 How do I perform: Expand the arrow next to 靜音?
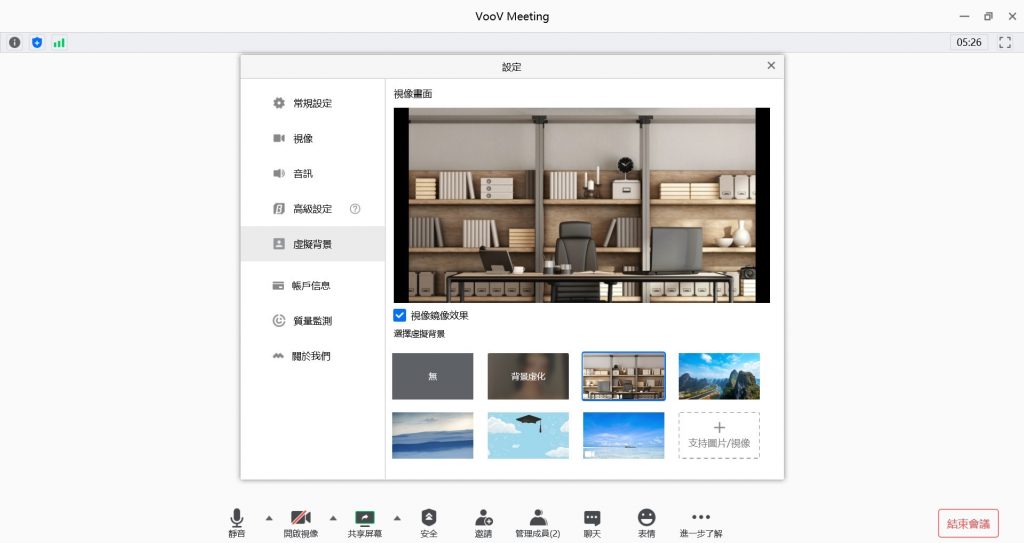coord(269,518)
